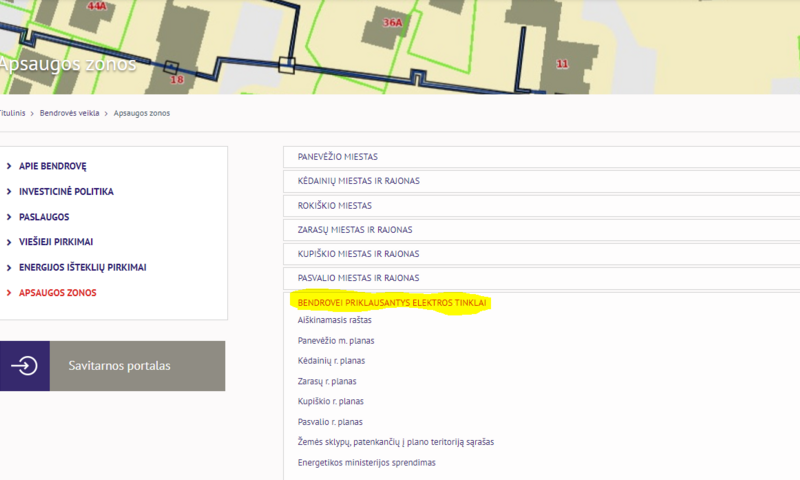Open the Panevėžio m. planas link
Image resolution: width=800 pixels, height=480 pixels.
point(336,341)
